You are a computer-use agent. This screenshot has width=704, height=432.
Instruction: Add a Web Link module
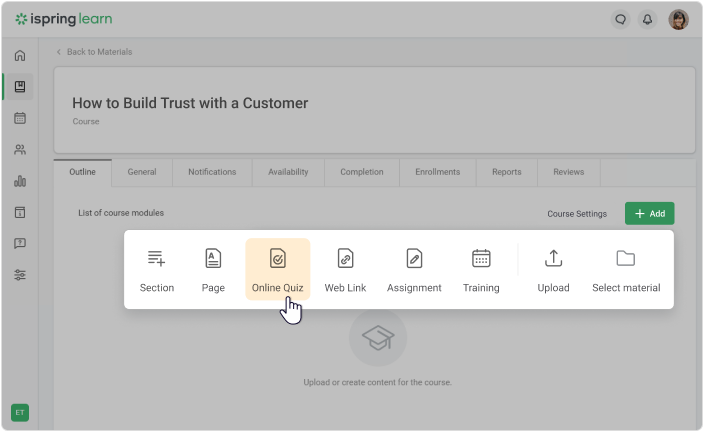pyautogui.click(x=345, y=271)
